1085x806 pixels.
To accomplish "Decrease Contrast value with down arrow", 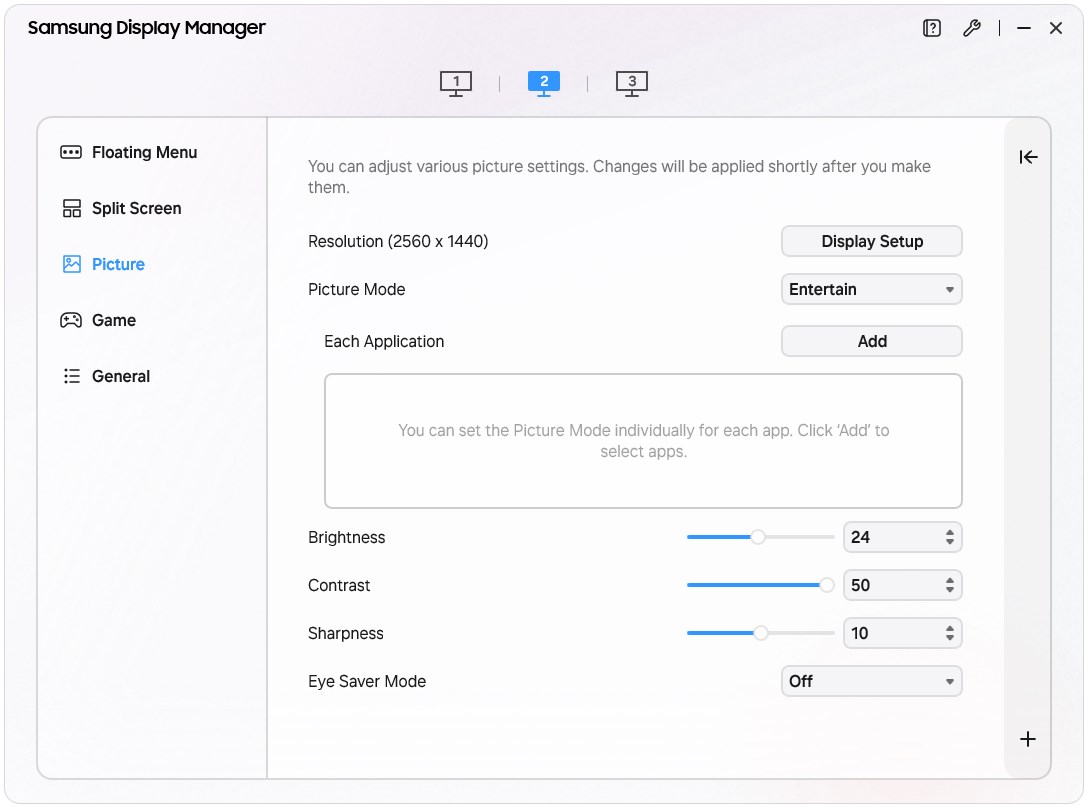I will (x=950, y=590).
